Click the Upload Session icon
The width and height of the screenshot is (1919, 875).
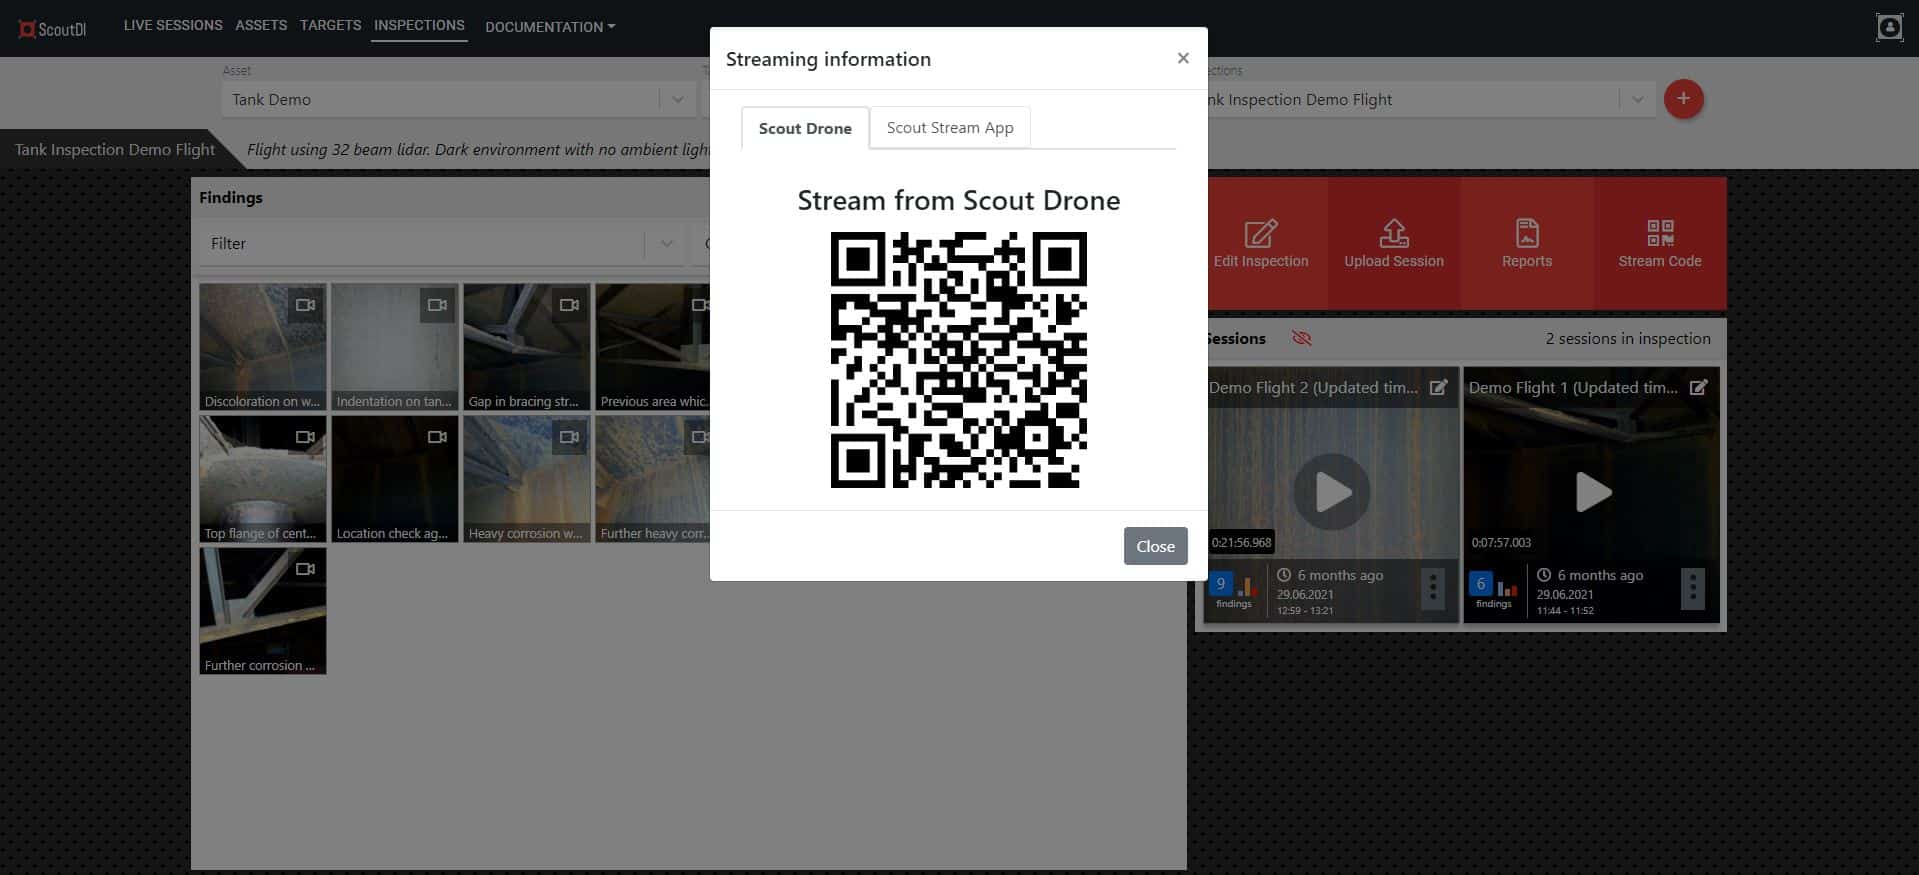pyautogui.click(x=1393, y=233)
